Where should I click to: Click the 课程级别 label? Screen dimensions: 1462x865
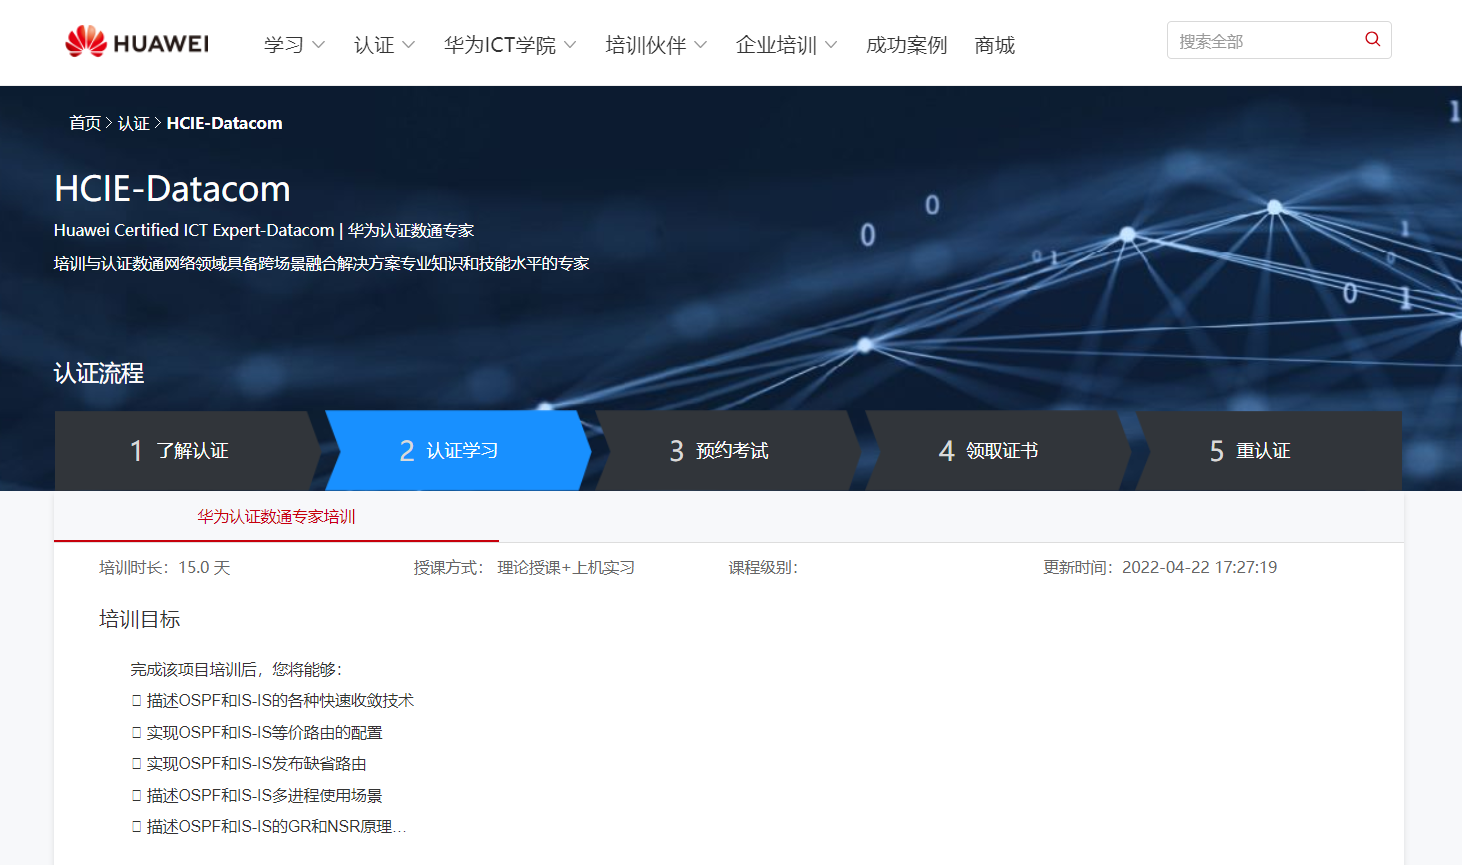tap(763, 567)
